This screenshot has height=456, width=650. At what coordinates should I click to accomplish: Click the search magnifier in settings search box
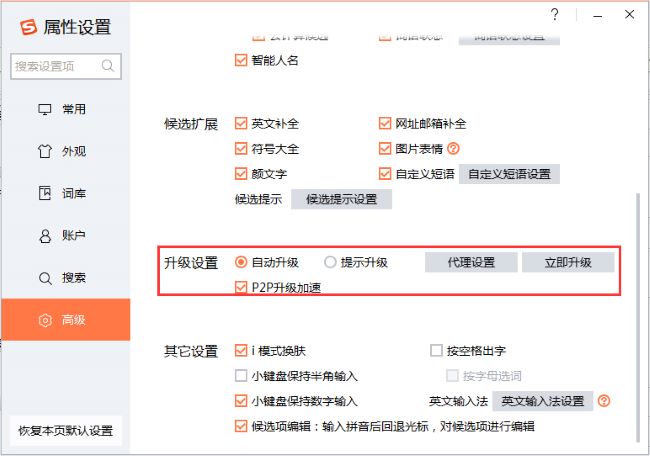108,65
